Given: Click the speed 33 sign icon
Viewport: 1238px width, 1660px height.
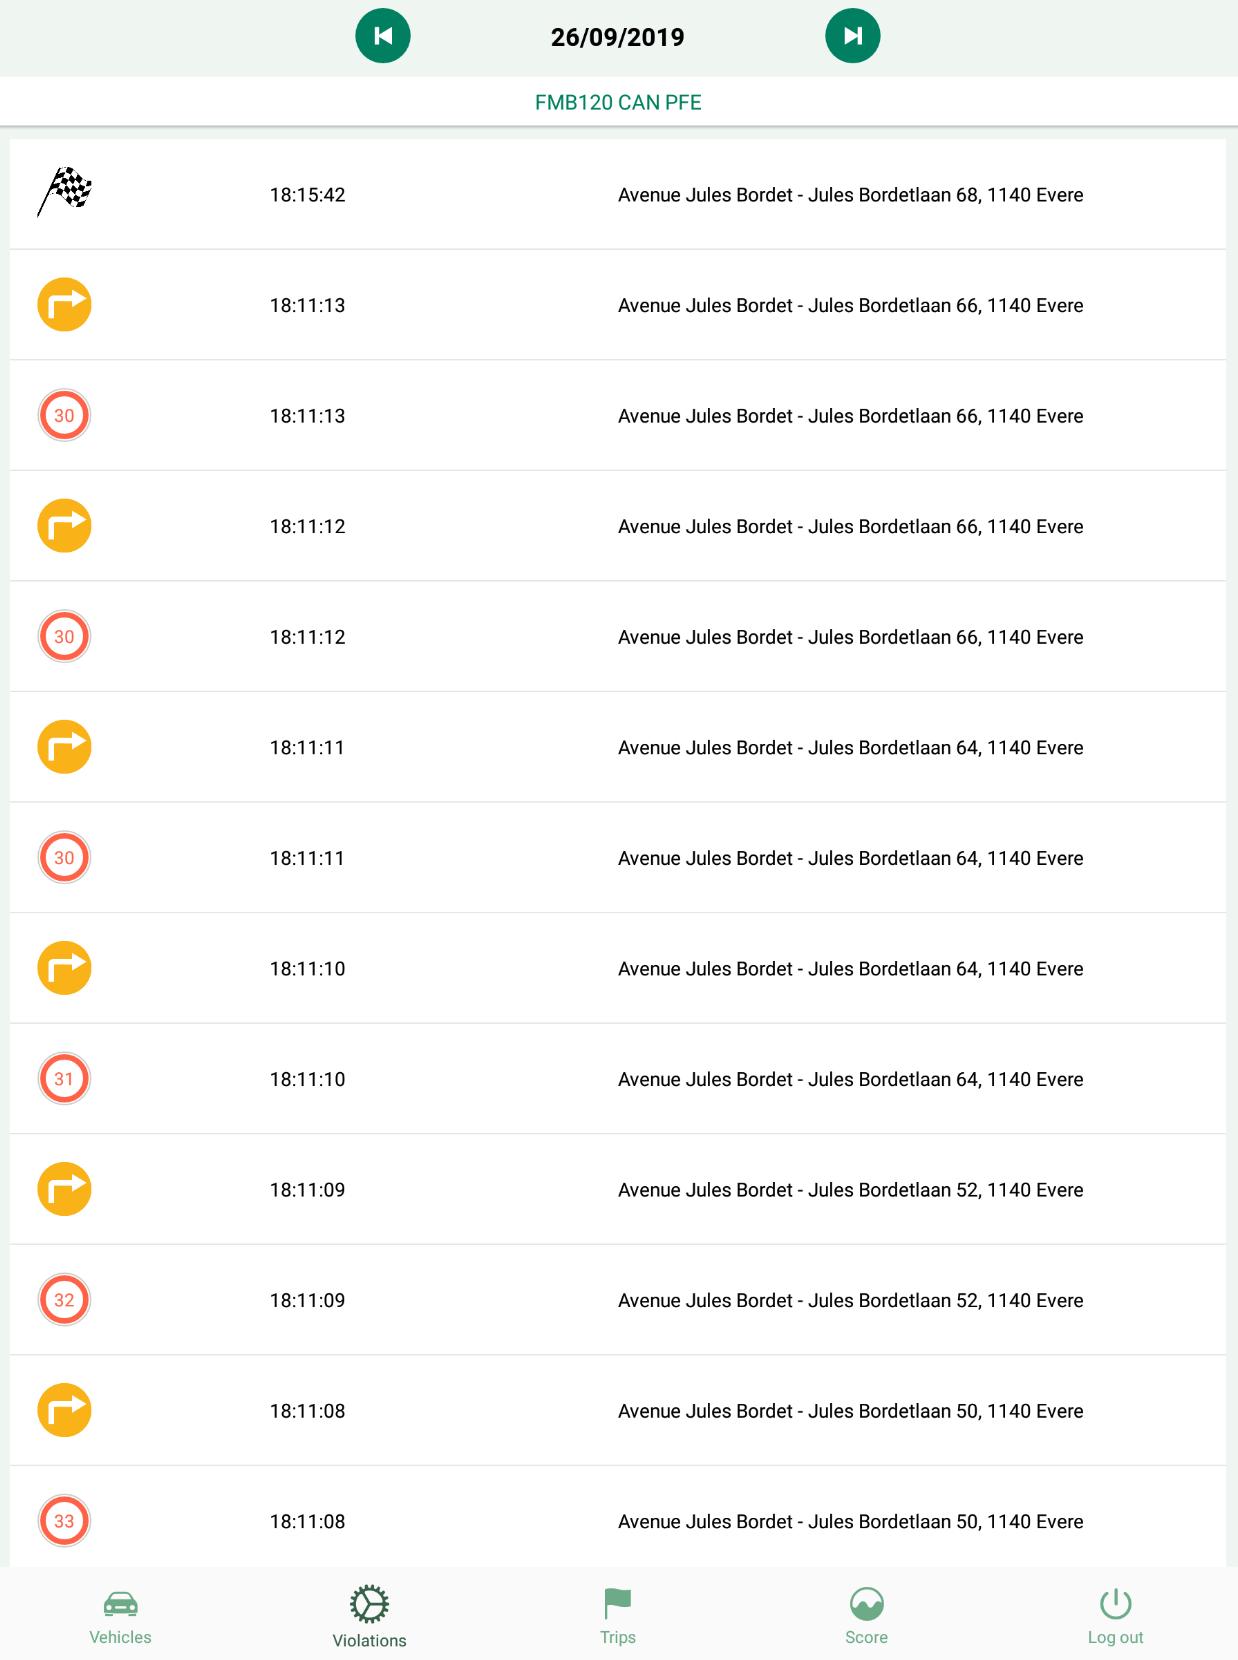Looking at the screenshot, I should (x=64, y=1521).
